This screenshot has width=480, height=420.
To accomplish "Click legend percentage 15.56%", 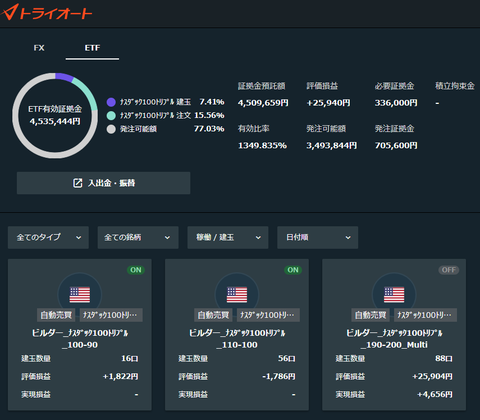I will point(209,115).
